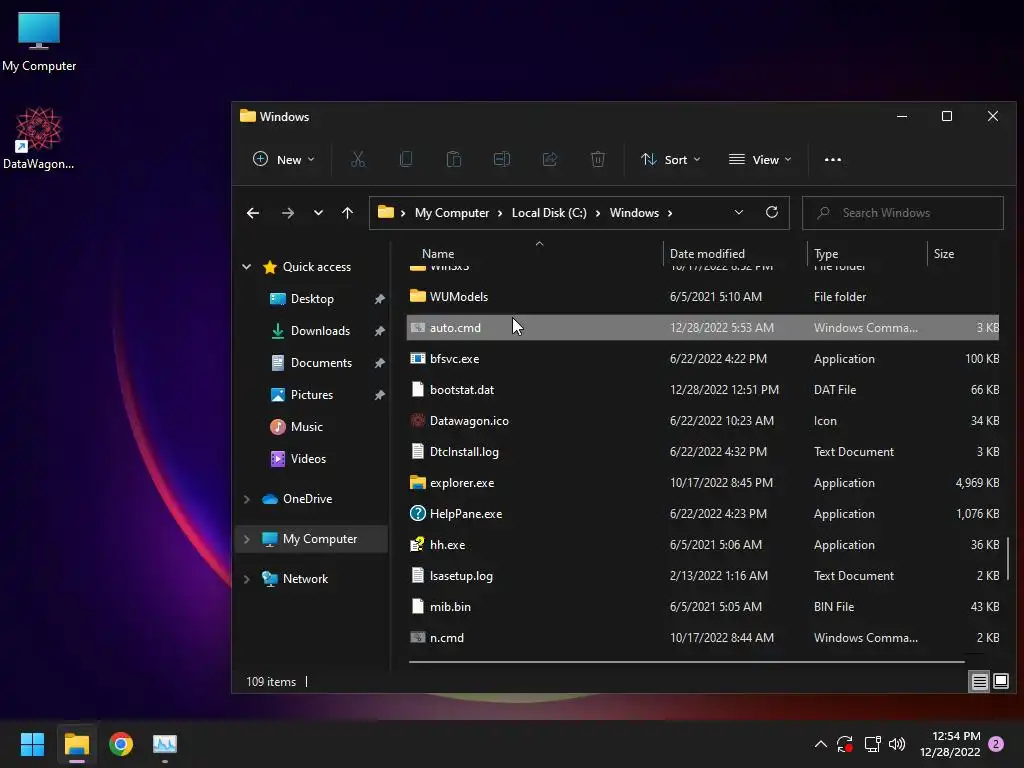Click the Rename toolbar icon
The height and width of the screenshot is (768, 1024).
tap(502, 159)
